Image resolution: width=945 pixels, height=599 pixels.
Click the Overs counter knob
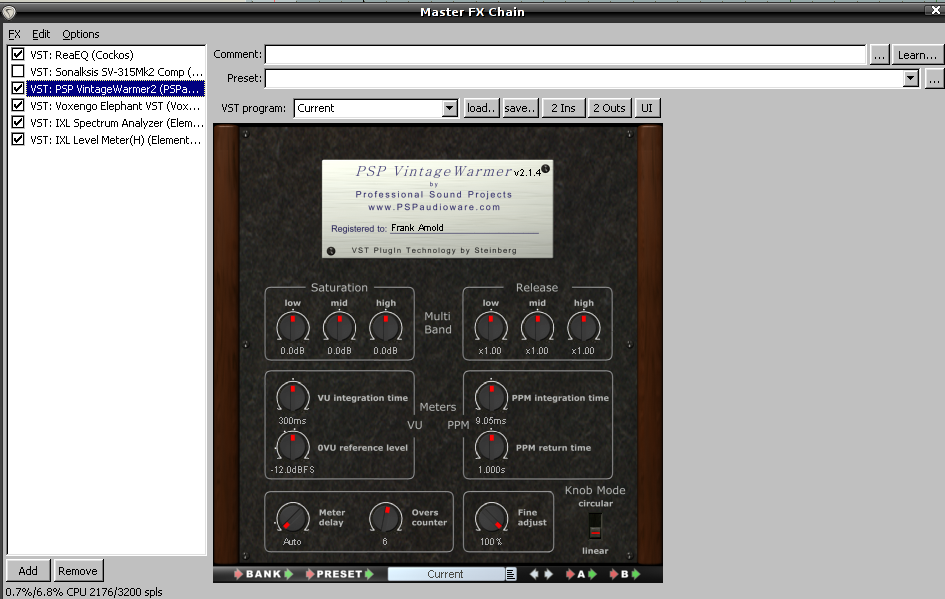tap(386, 518)
